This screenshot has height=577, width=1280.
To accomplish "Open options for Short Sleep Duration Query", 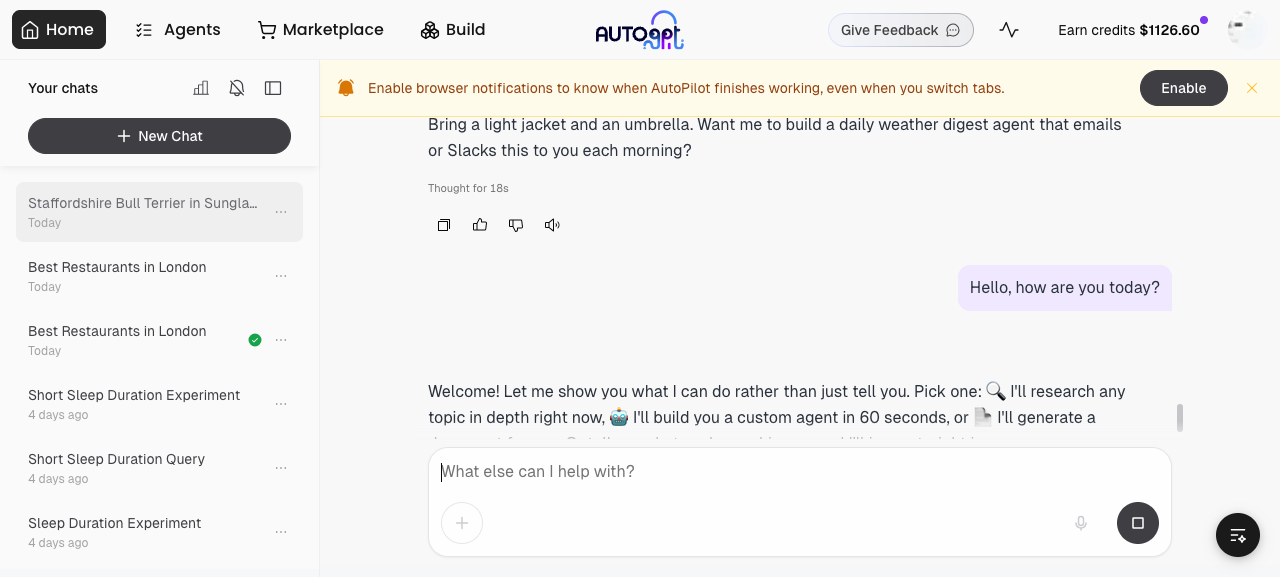I will (x=281, y=468).
